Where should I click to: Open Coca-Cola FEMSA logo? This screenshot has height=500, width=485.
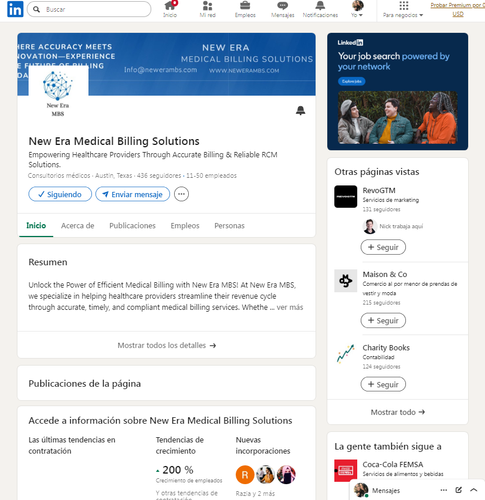coord(346,471)
